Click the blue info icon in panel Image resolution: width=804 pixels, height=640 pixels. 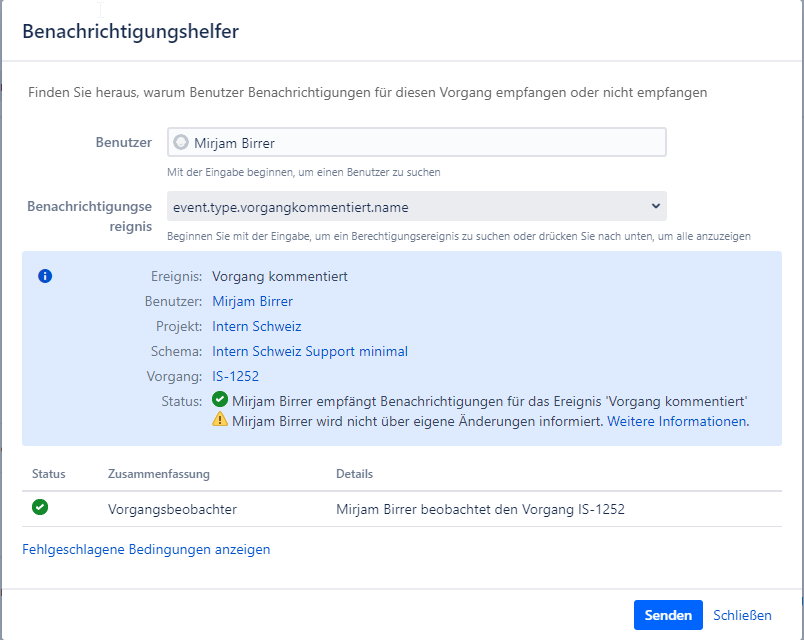pyautogui.click(x=45, y=276)
